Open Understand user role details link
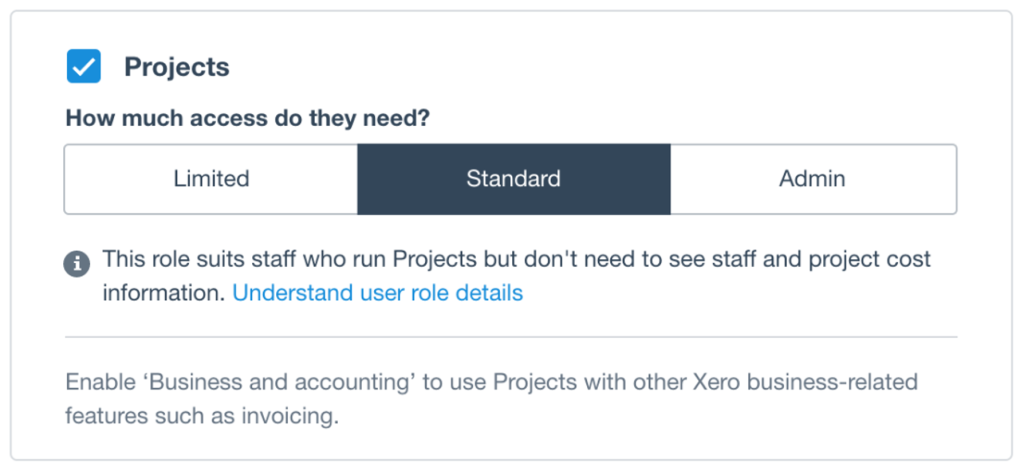Screen dimensions: 1024x471 [x=377, y=293]
